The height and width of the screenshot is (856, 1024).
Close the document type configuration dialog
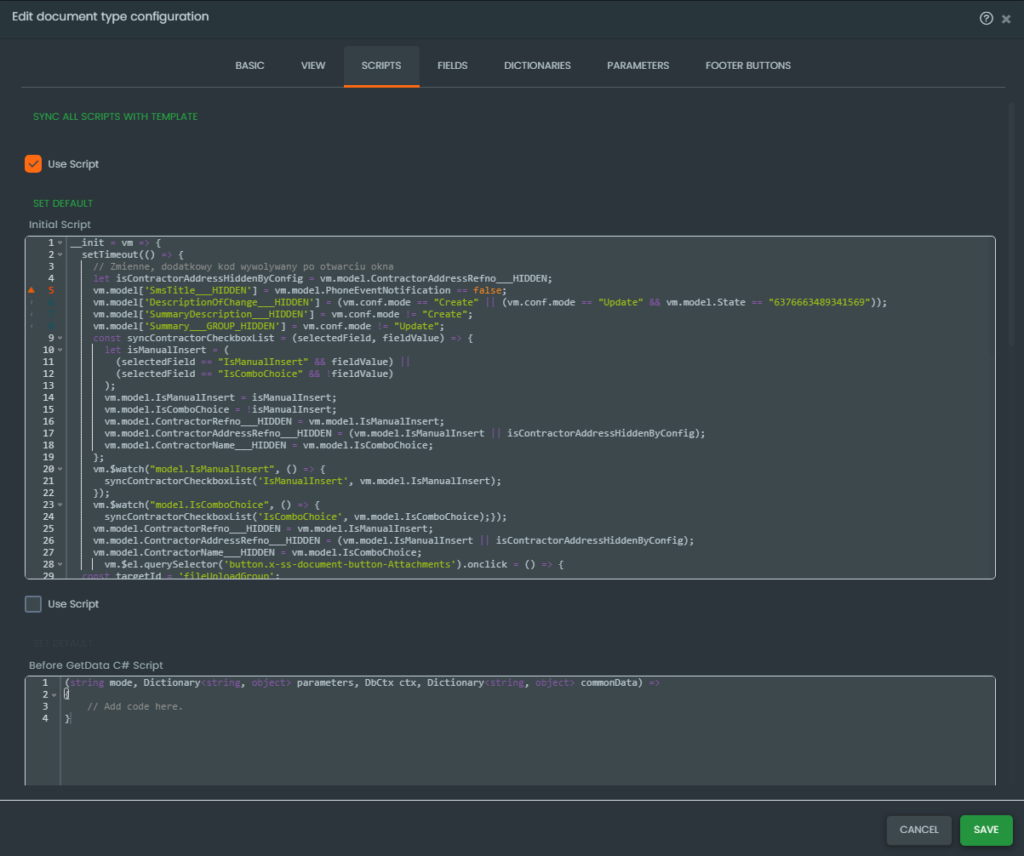(1006, 18)
